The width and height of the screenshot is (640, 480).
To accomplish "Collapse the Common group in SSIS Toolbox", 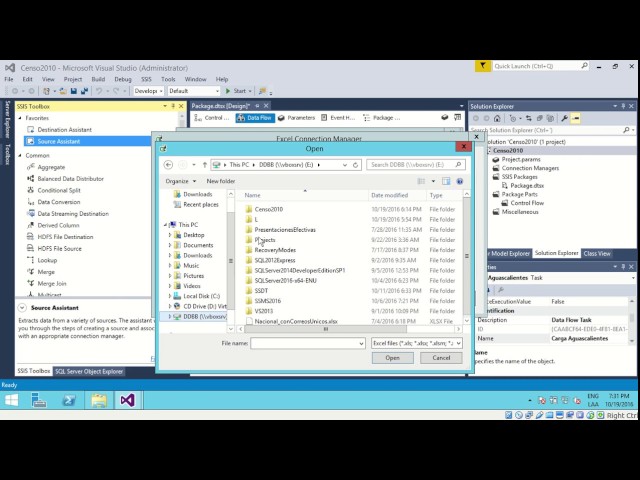I will click(20, 156).
